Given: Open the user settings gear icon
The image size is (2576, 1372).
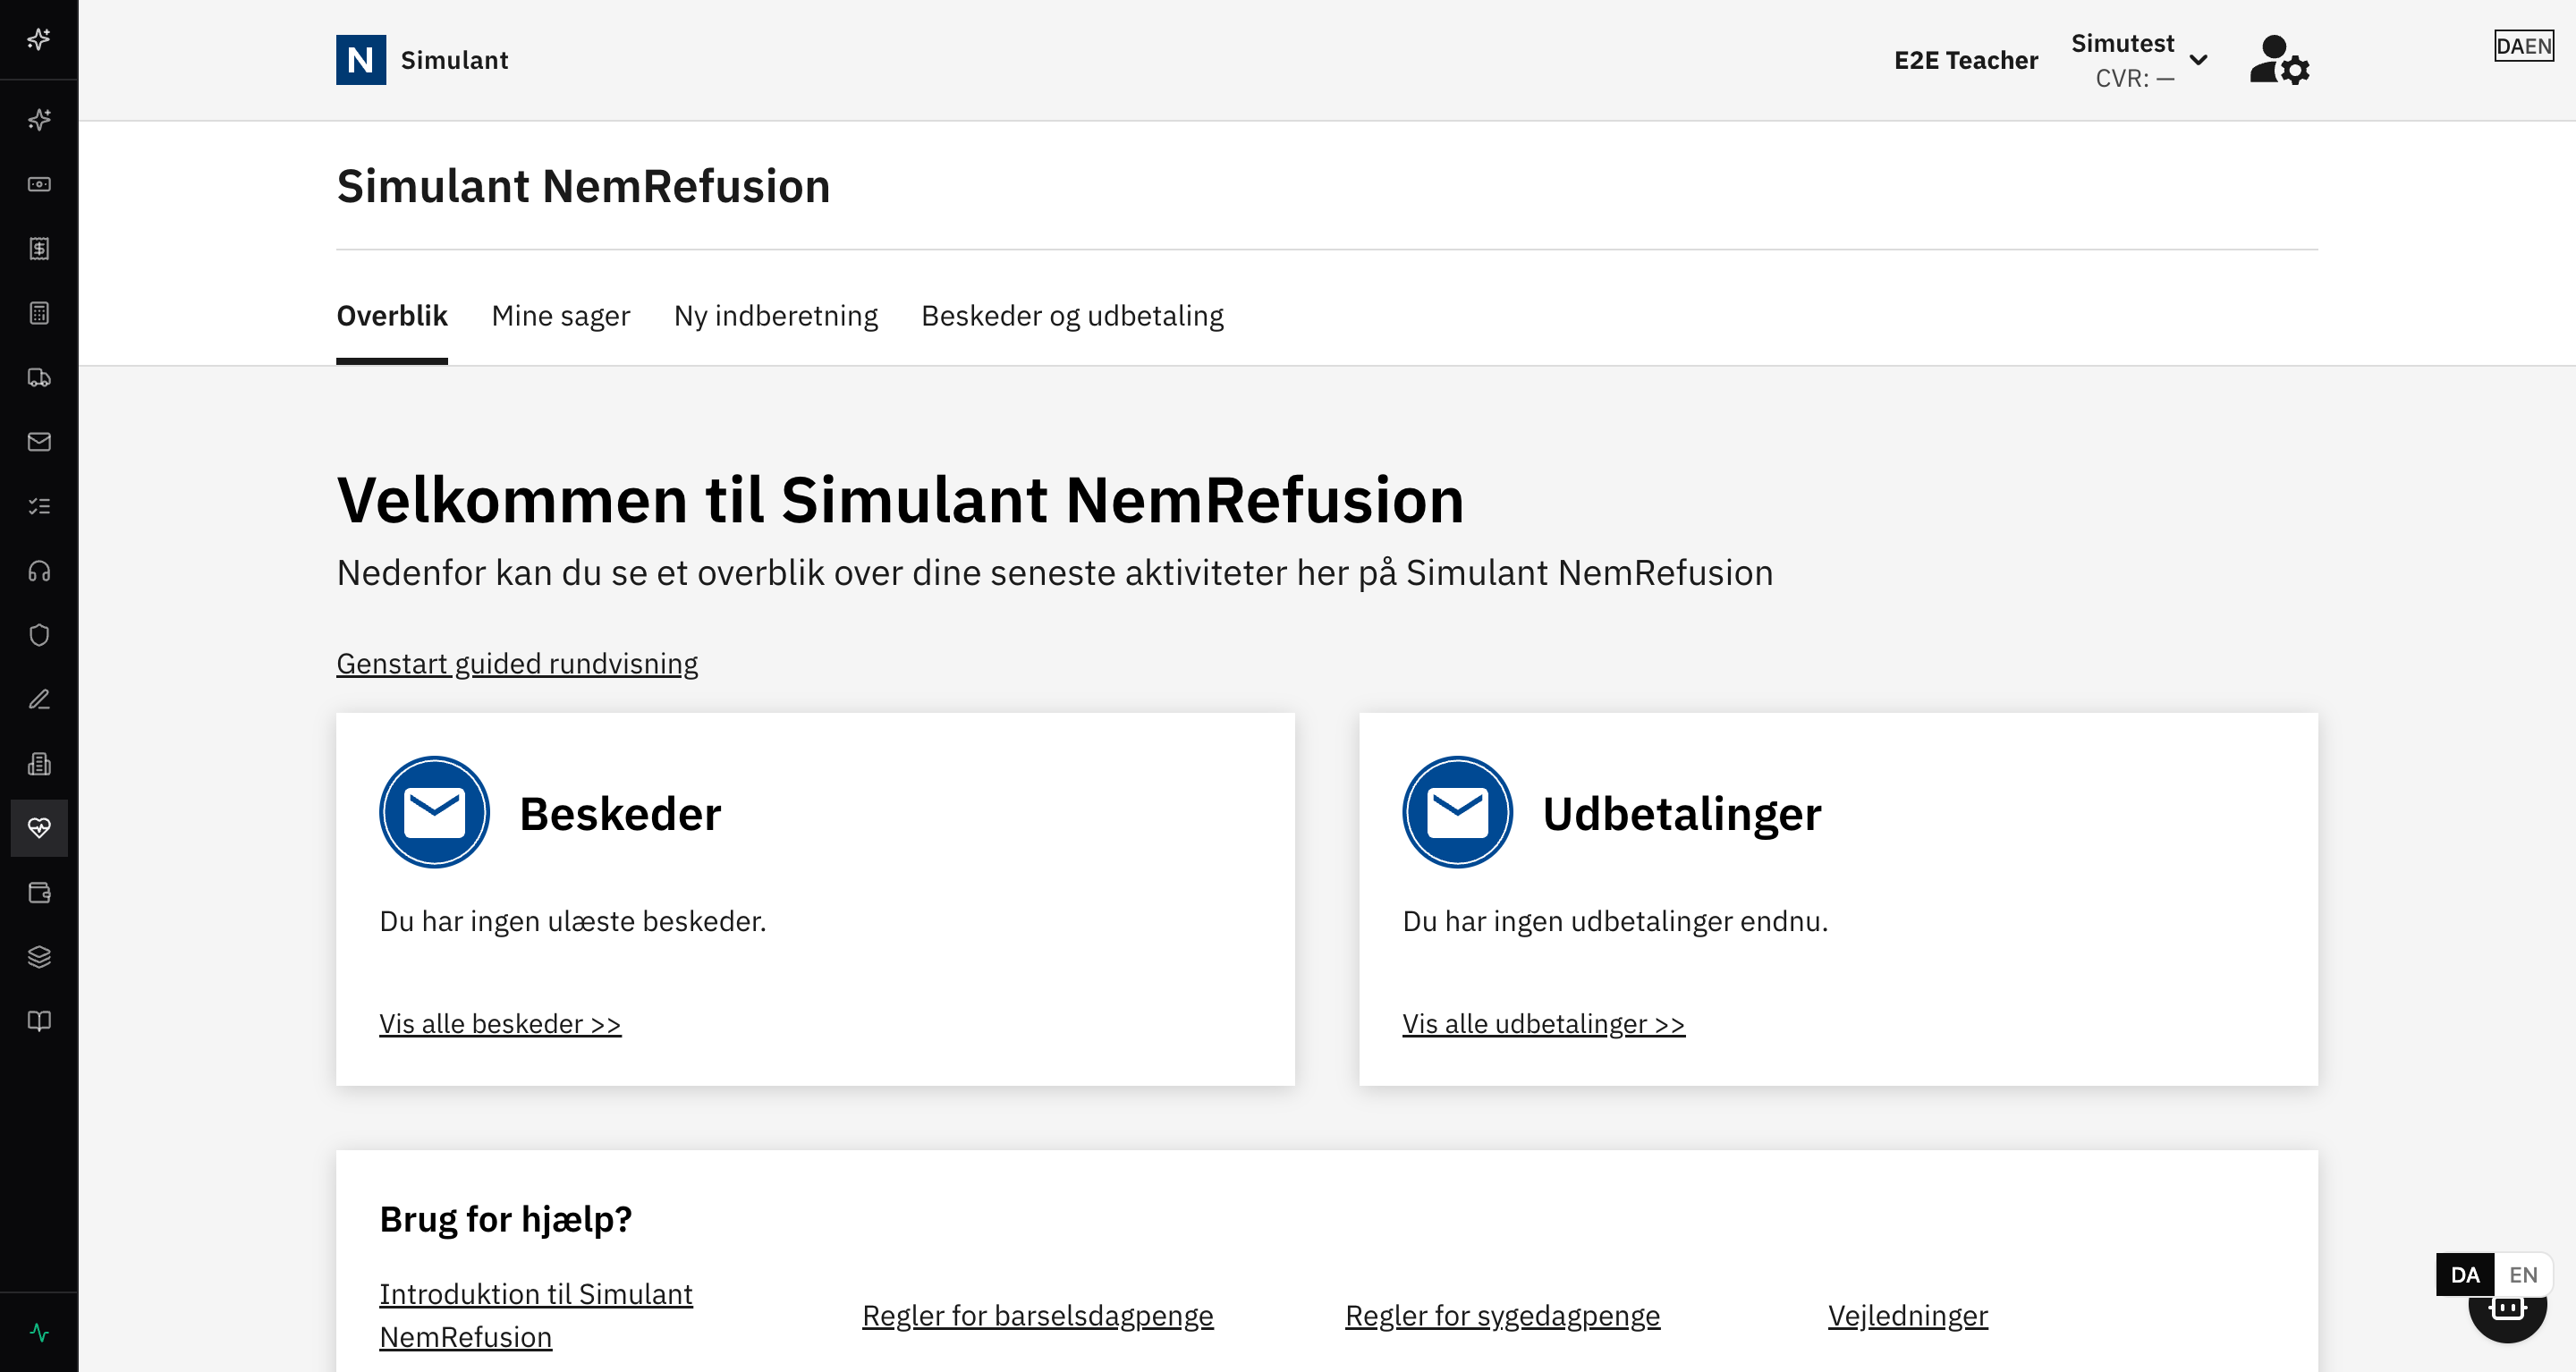Looking at the screenshot, I should click(2279, 60).
